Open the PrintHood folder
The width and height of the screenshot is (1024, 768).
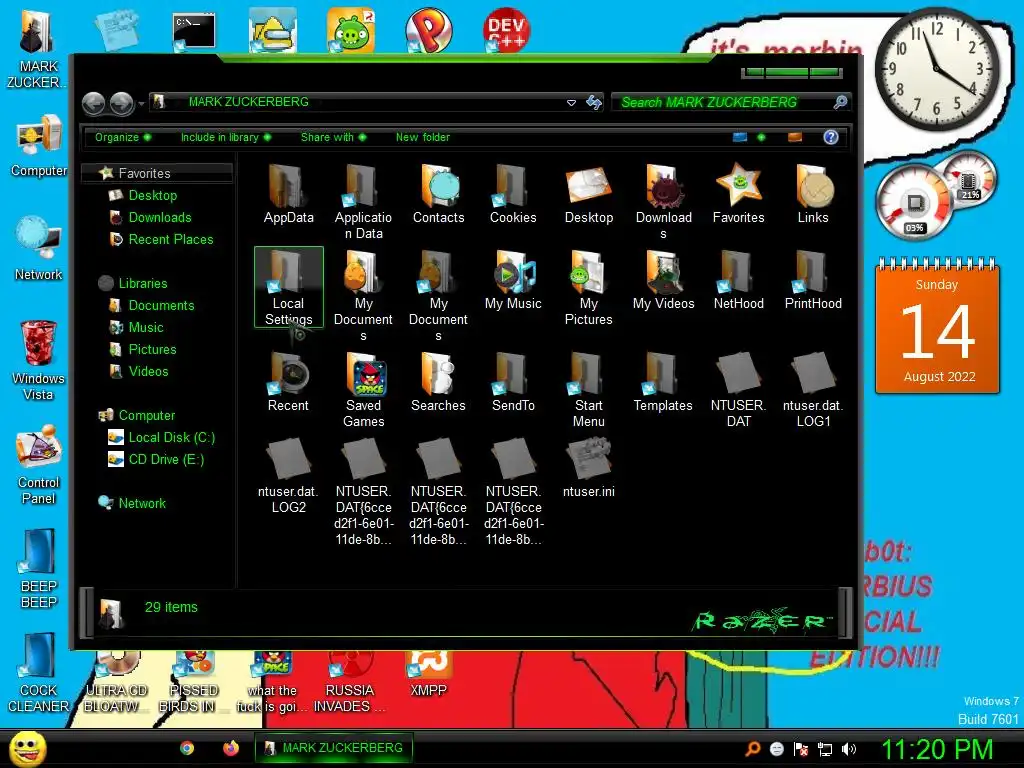(x=813, y=281)
